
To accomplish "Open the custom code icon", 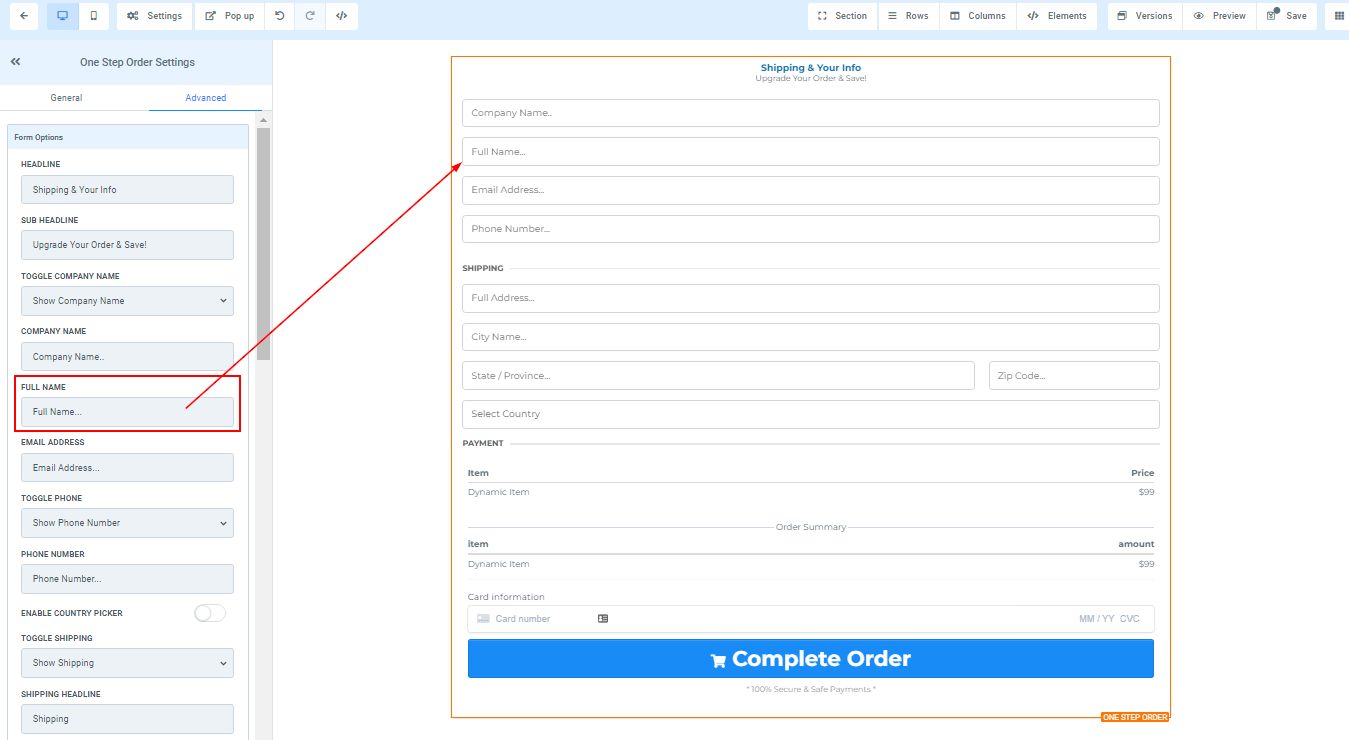I will point(342,16).
